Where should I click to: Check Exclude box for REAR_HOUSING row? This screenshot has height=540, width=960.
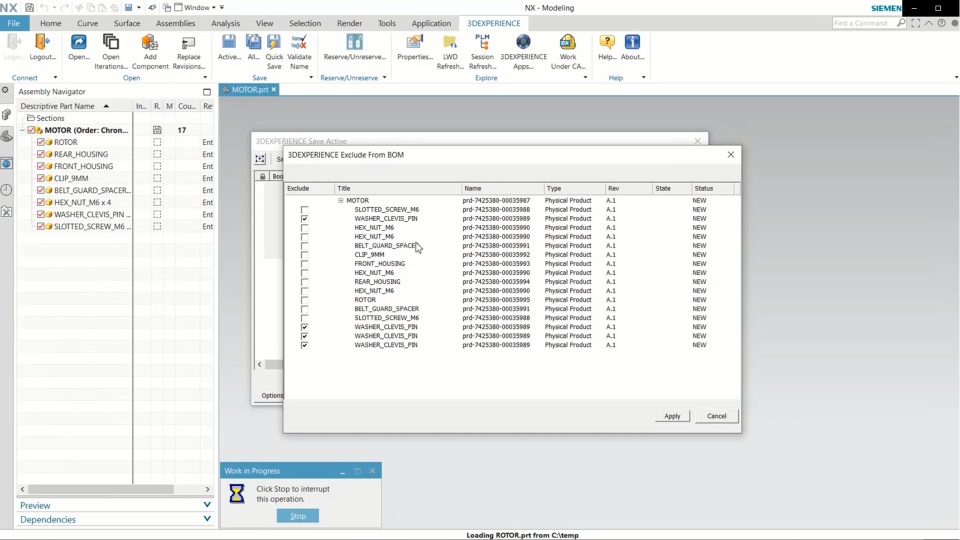click(x=304, y=282)
